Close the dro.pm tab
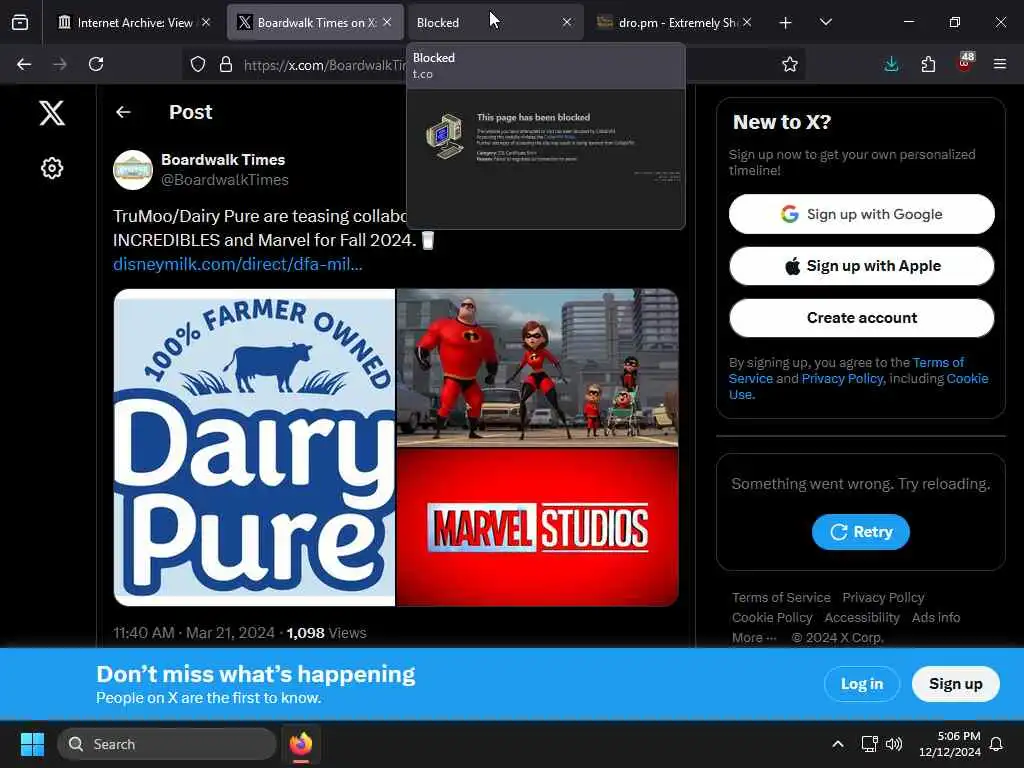Image resolution: width=1024 pixels, height=768 pixels. click(x=747, y=22)
